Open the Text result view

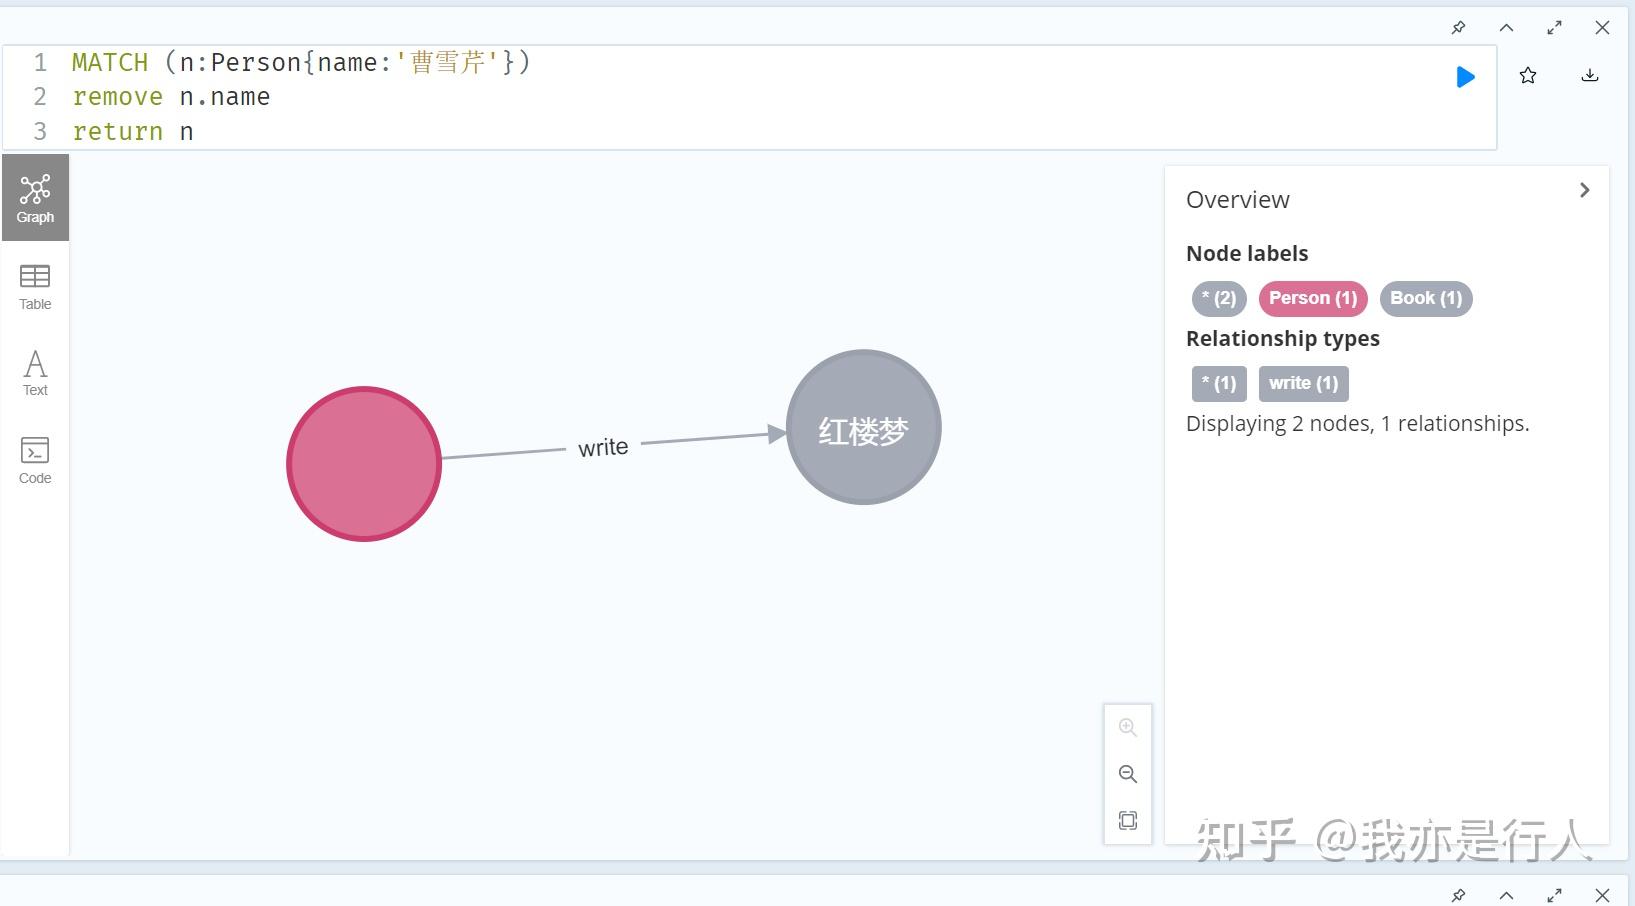click(34, 372)
